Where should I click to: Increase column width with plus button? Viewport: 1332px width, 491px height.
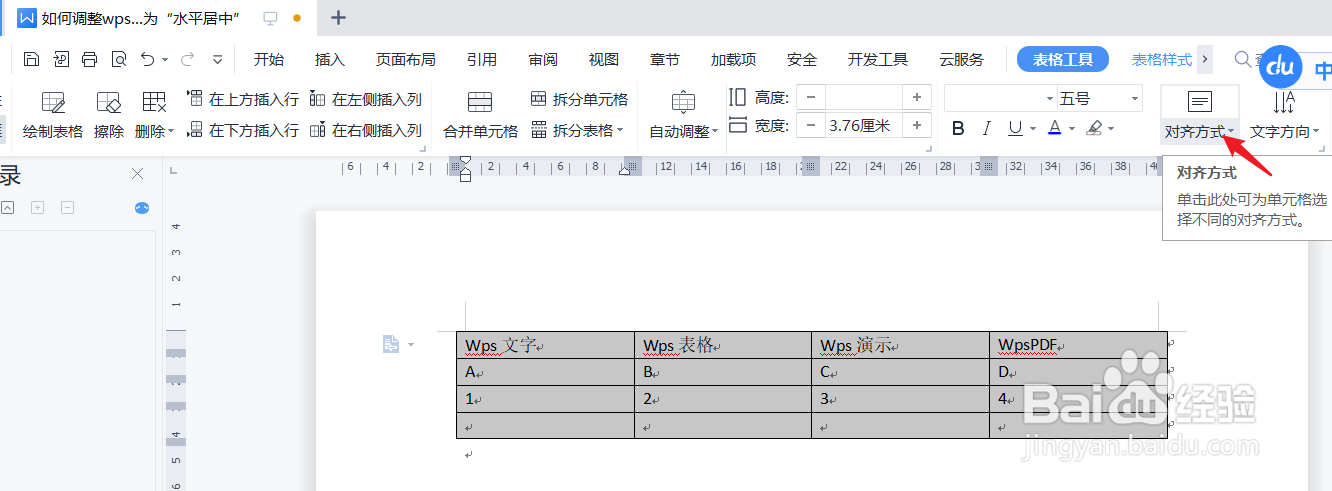916,125
